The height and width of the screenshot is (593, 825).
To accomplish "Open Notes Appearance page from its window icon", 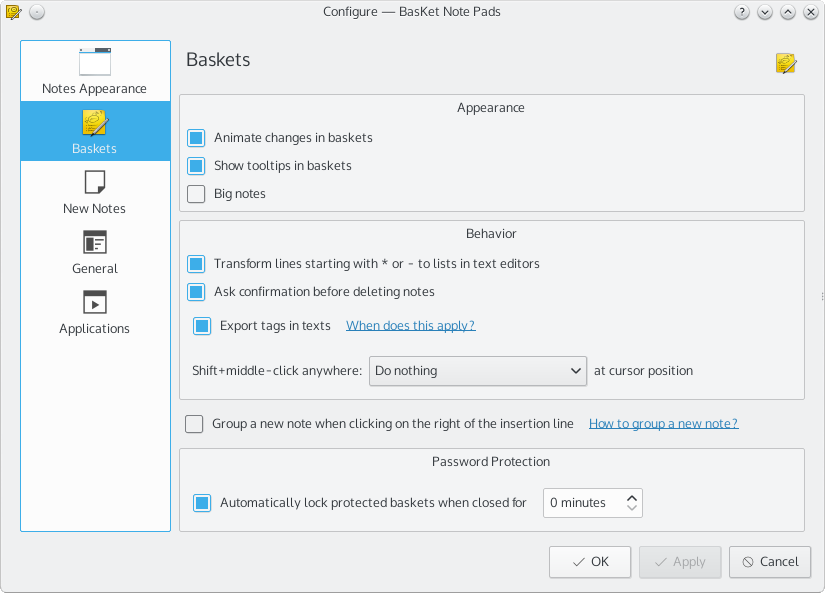I will pyautogui.click(x=95, y=62).
